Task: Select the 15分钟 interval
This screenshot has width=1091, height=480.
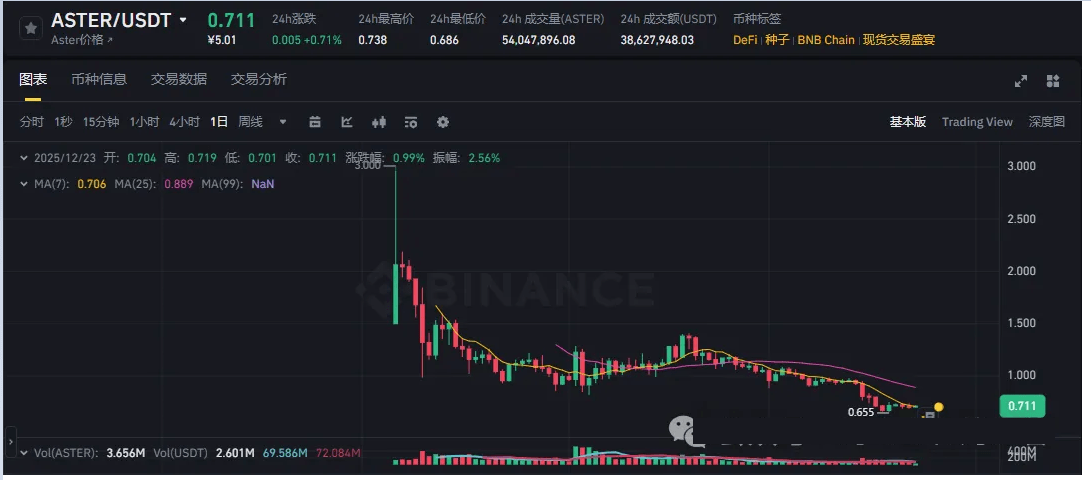Action: click(101, 122)
